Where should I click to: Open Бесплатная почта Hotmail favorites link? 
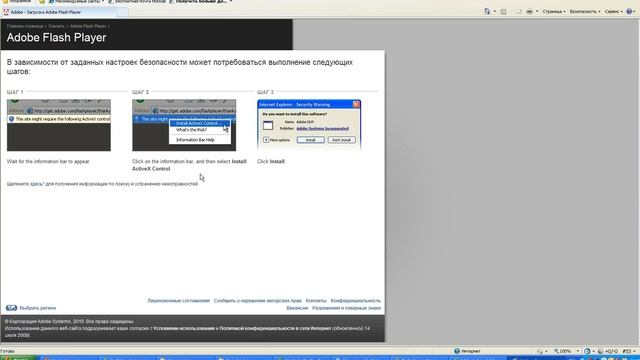coord(137,2)
